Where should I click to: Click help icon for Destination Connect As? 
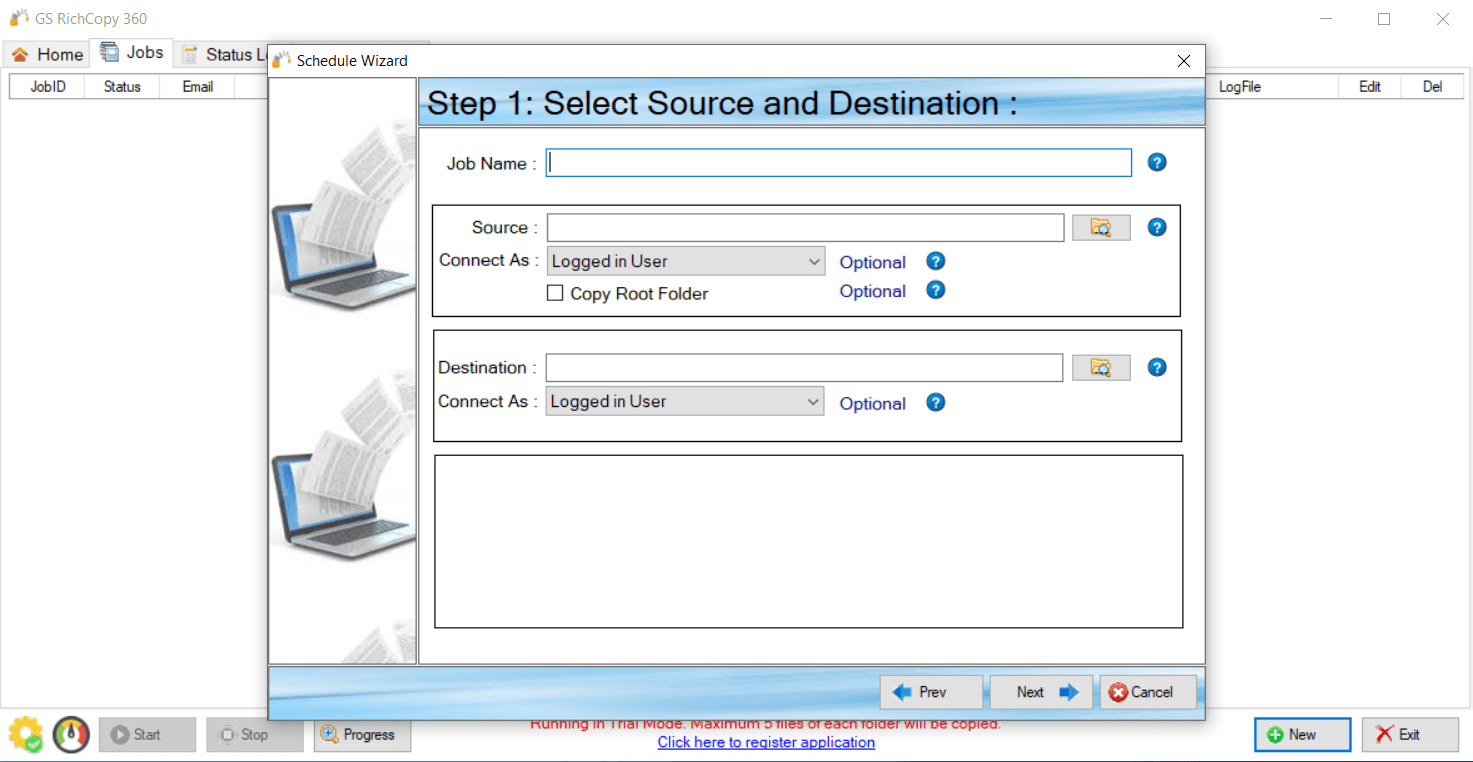coord(936,402)
